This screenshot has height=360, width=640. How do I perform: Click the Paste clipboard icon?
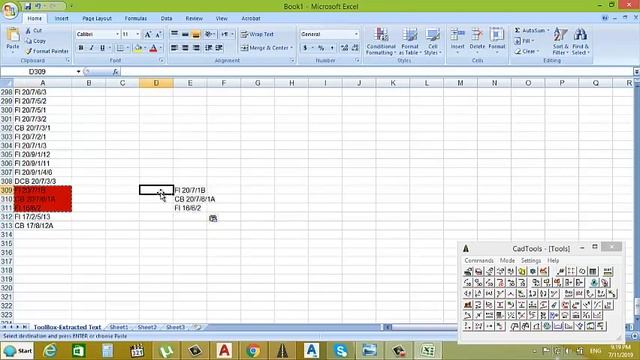(x=13, y=35)
